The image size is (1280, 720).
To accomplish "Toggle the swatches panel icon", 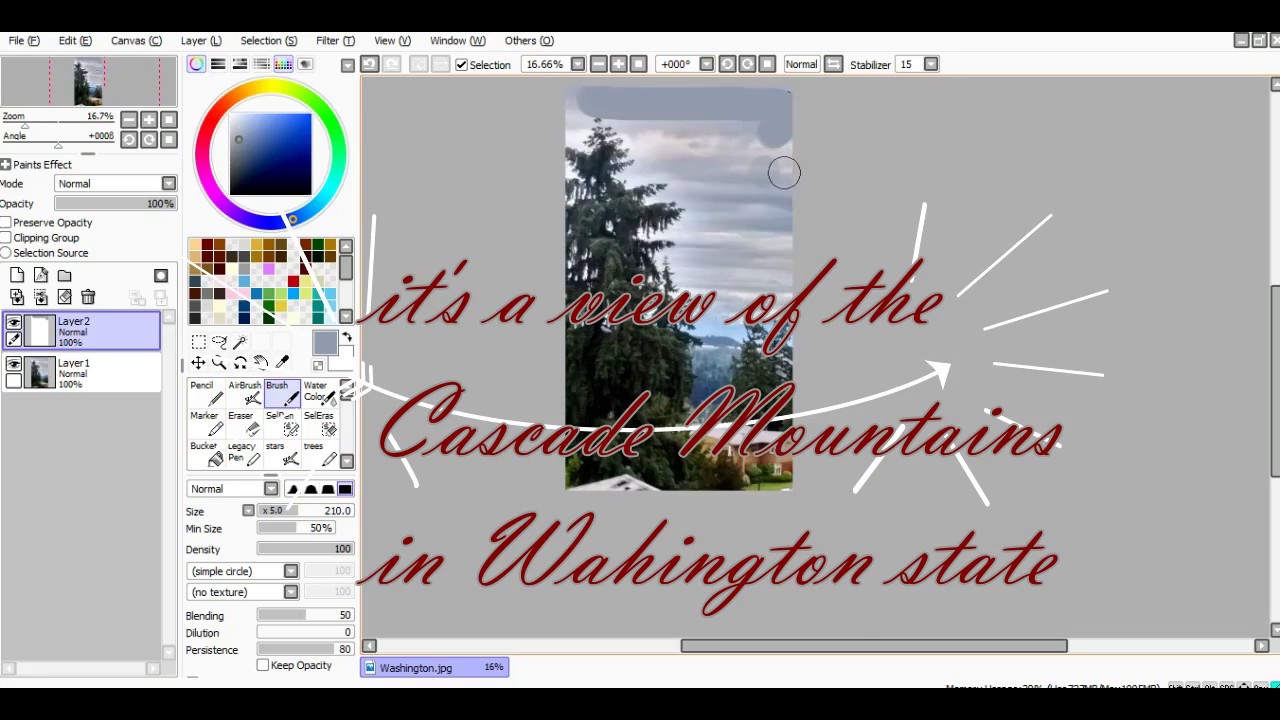I will pos(284,64).
